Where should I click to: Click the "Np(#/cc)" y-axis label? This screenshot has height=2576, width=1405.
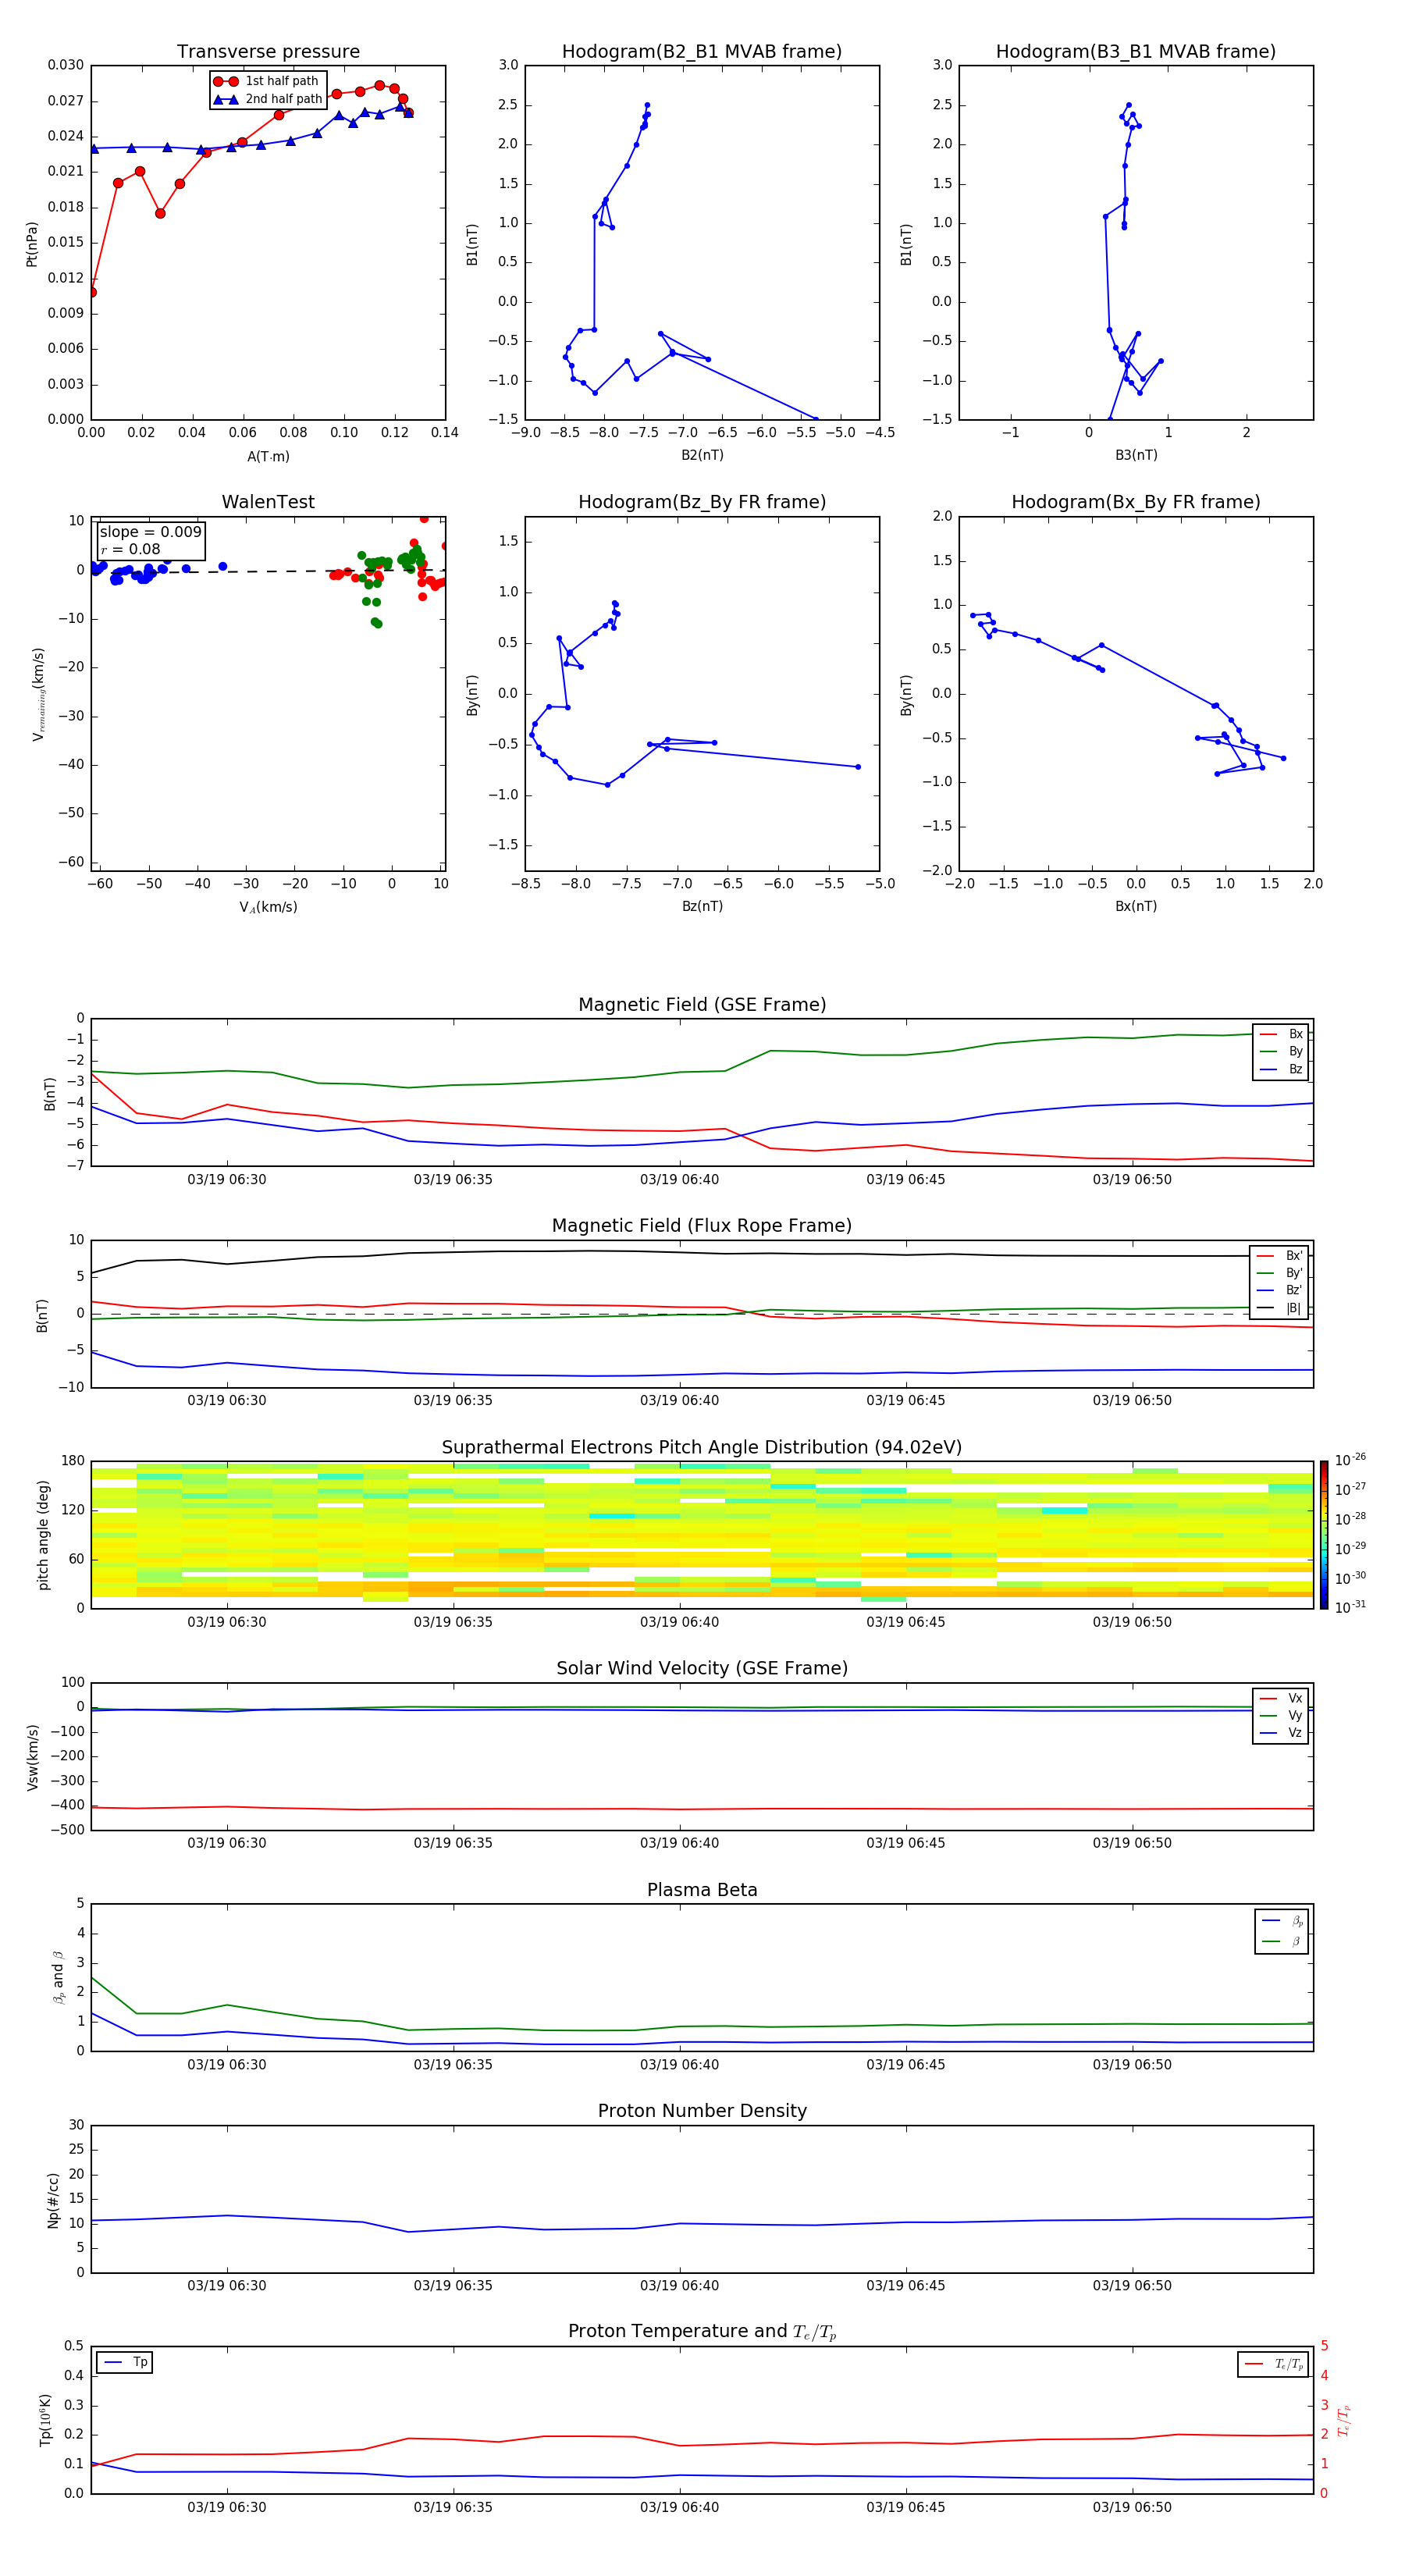(x=53, y=2200)
